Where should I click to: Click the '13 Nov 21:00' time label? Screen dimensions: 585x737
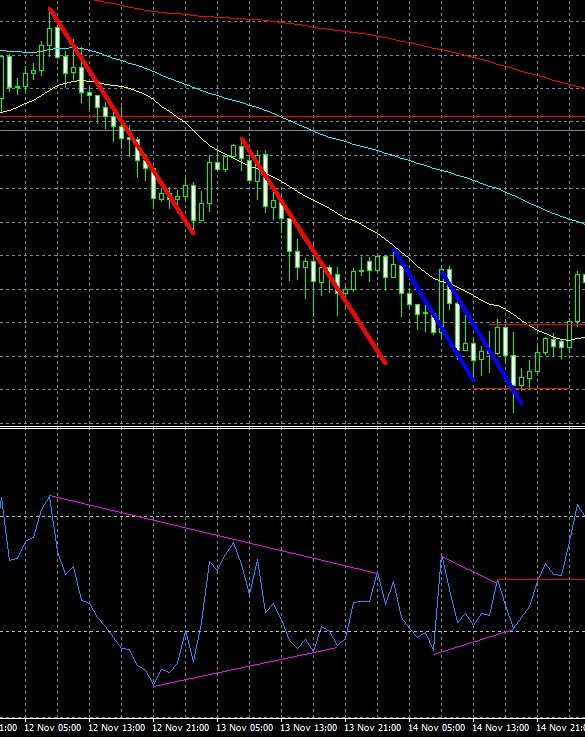(373, 728)
